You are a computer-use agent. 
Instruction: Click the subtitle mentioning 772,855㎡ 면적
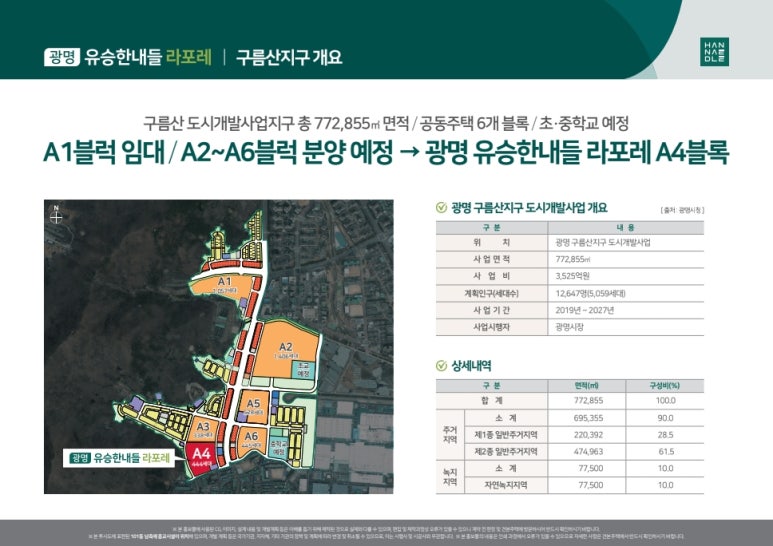point(386,123)
